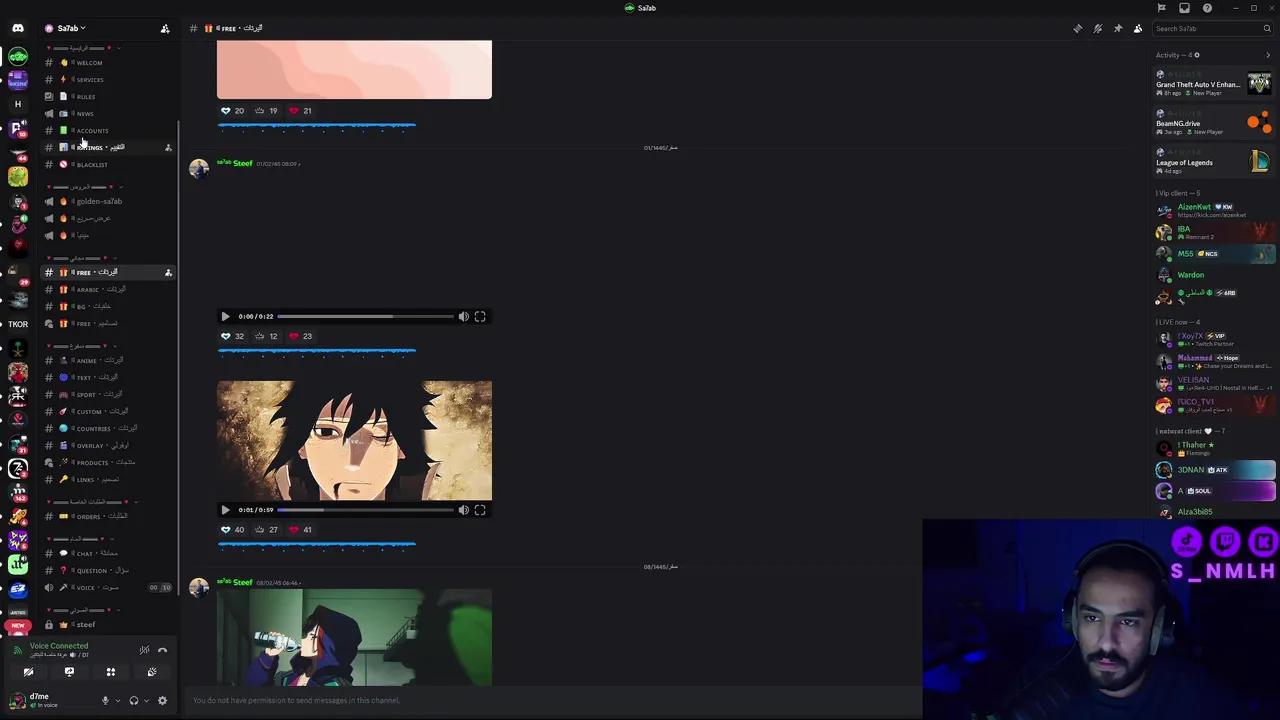
Task: Open the QUESTION channel
Action: point(108,570)
